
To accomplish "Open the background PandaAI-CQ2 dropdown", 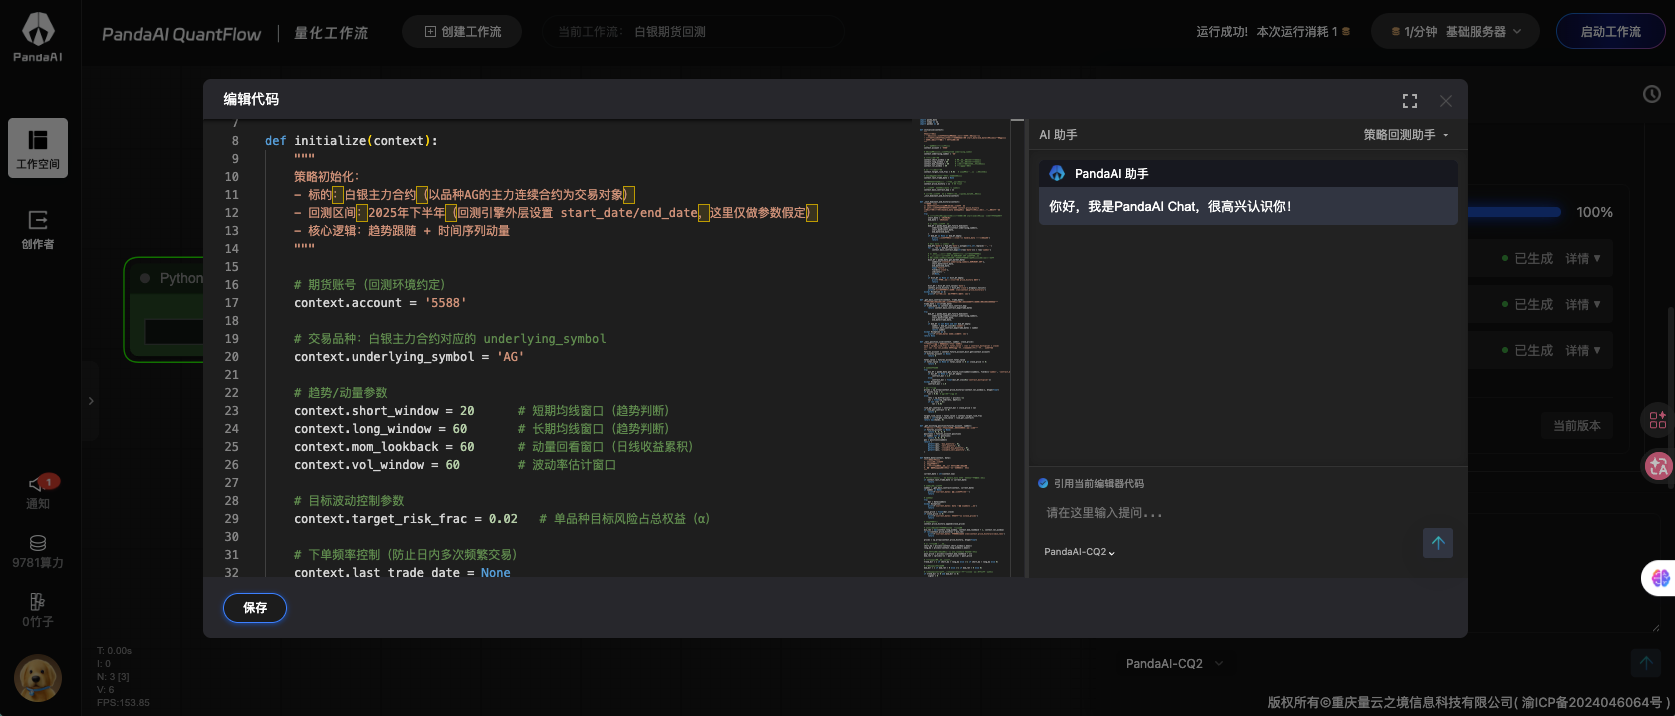I will click(1175, 663).
